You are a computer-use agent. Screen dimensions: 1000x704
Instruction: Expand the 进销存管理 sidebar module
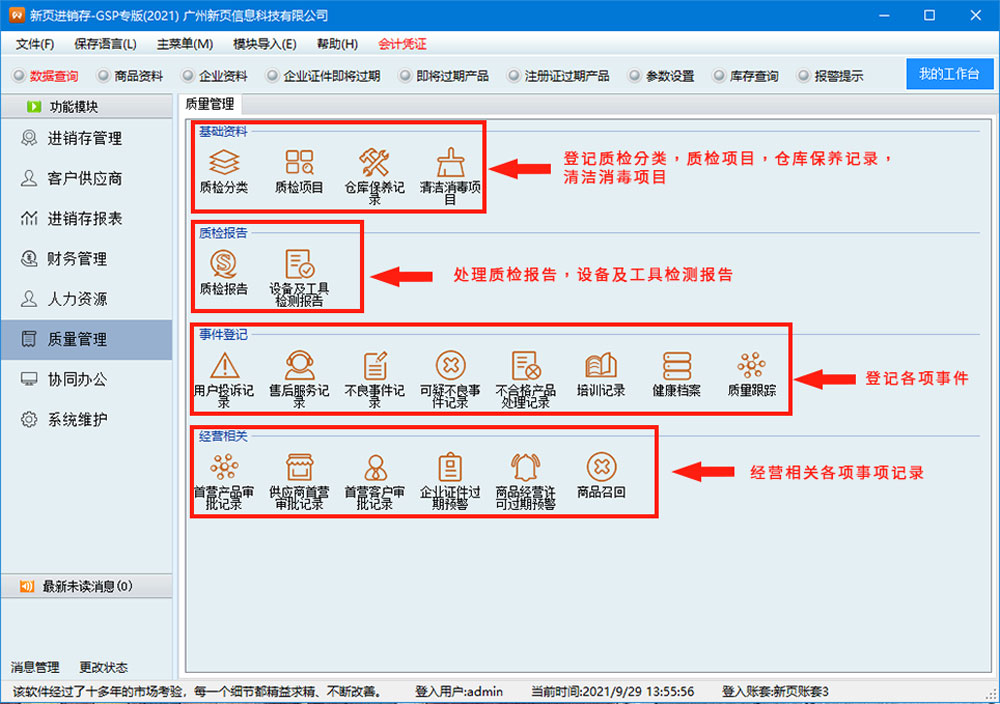pos(85,139)
